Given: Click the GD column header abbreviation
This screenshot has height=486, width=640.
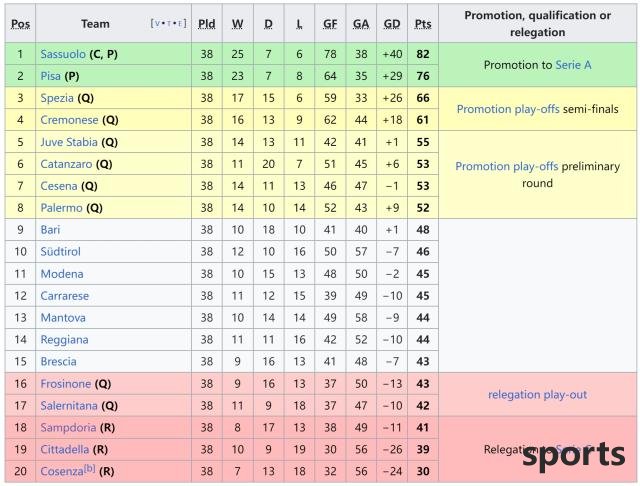Looking at the screenshot, I should [392, 24].
